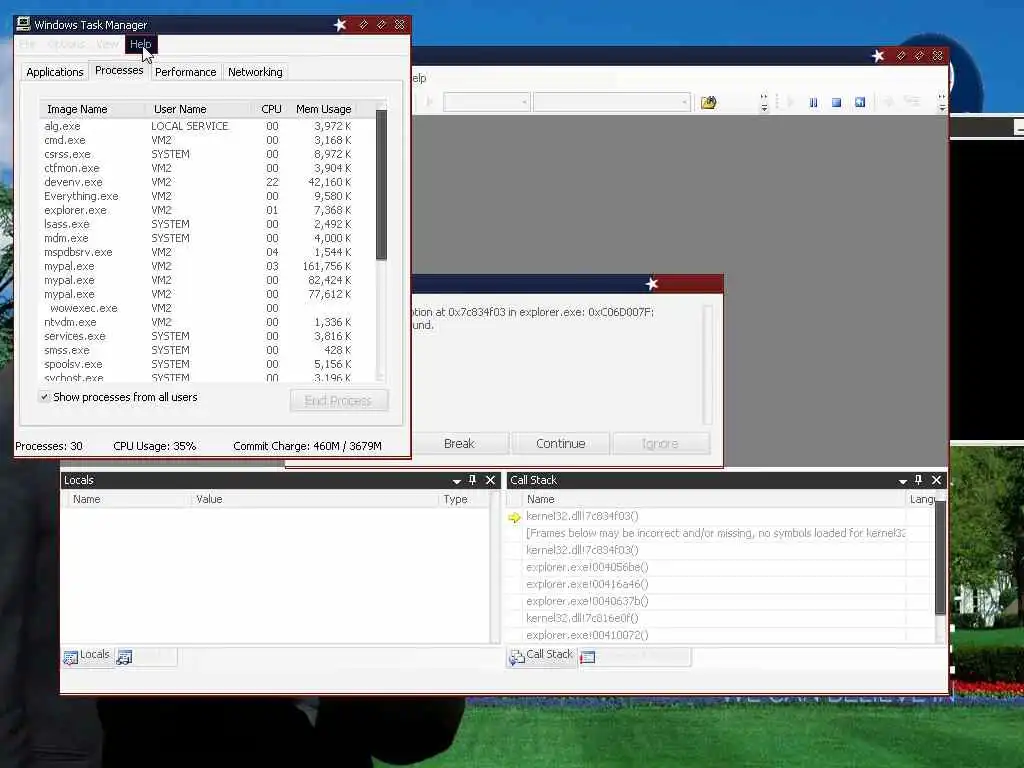Close the Locals panel
Image resolution: width=1024 pixels, height=768 pixels.
(490, 480)
